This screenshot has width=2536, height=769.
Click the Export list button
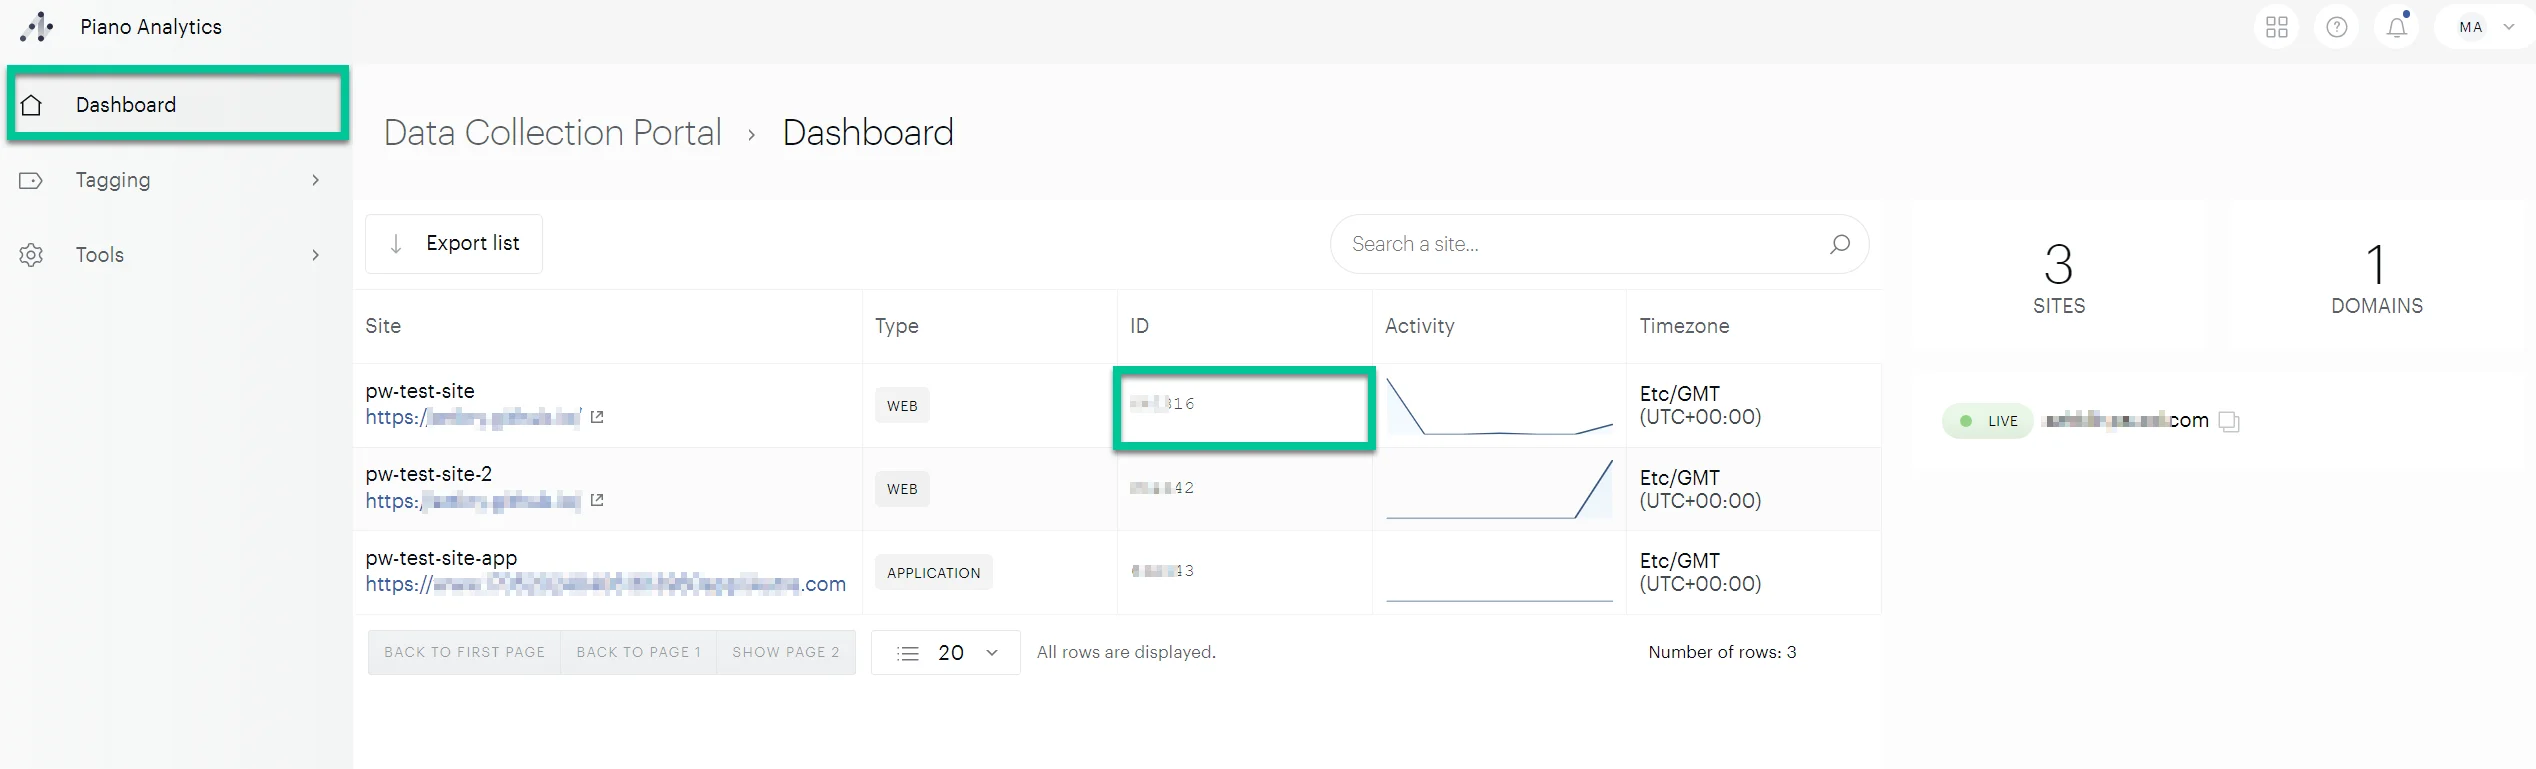454,244
